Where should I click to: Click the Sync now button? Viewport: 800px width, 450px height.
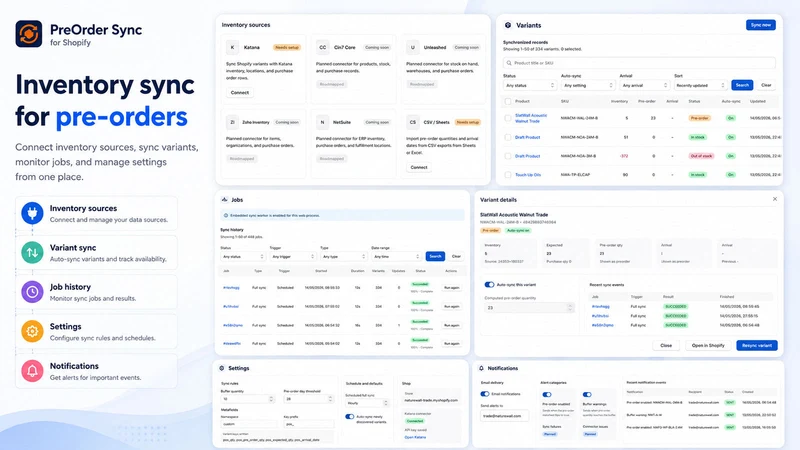point(761,25)
